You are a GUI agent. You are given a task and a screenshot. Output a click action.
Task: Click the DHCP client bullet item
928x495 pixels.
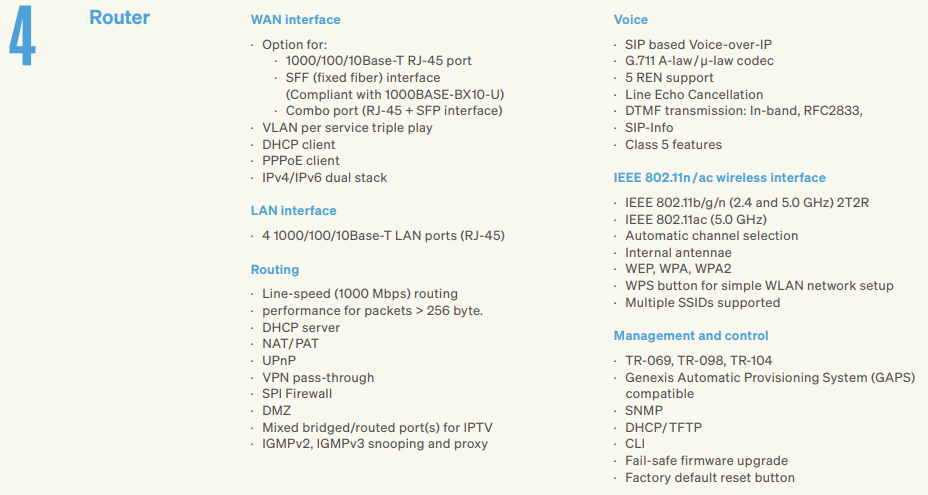point(299,144)
